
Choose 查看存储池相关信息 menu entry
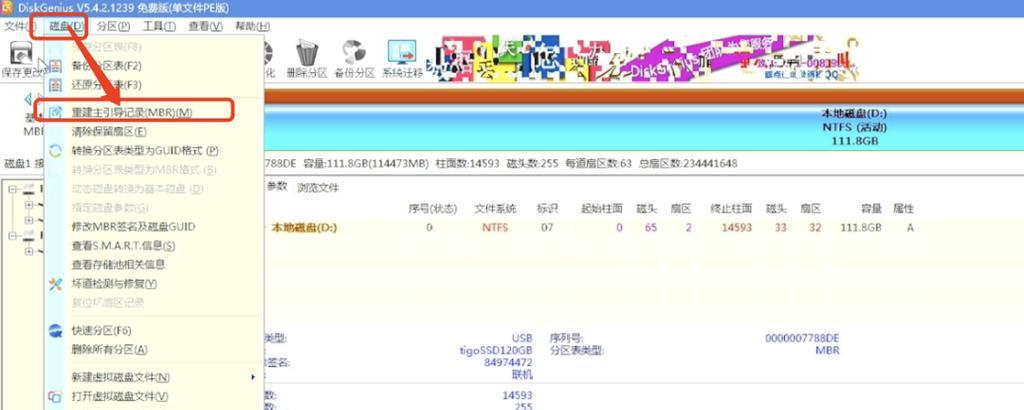(x=118, y=264)
